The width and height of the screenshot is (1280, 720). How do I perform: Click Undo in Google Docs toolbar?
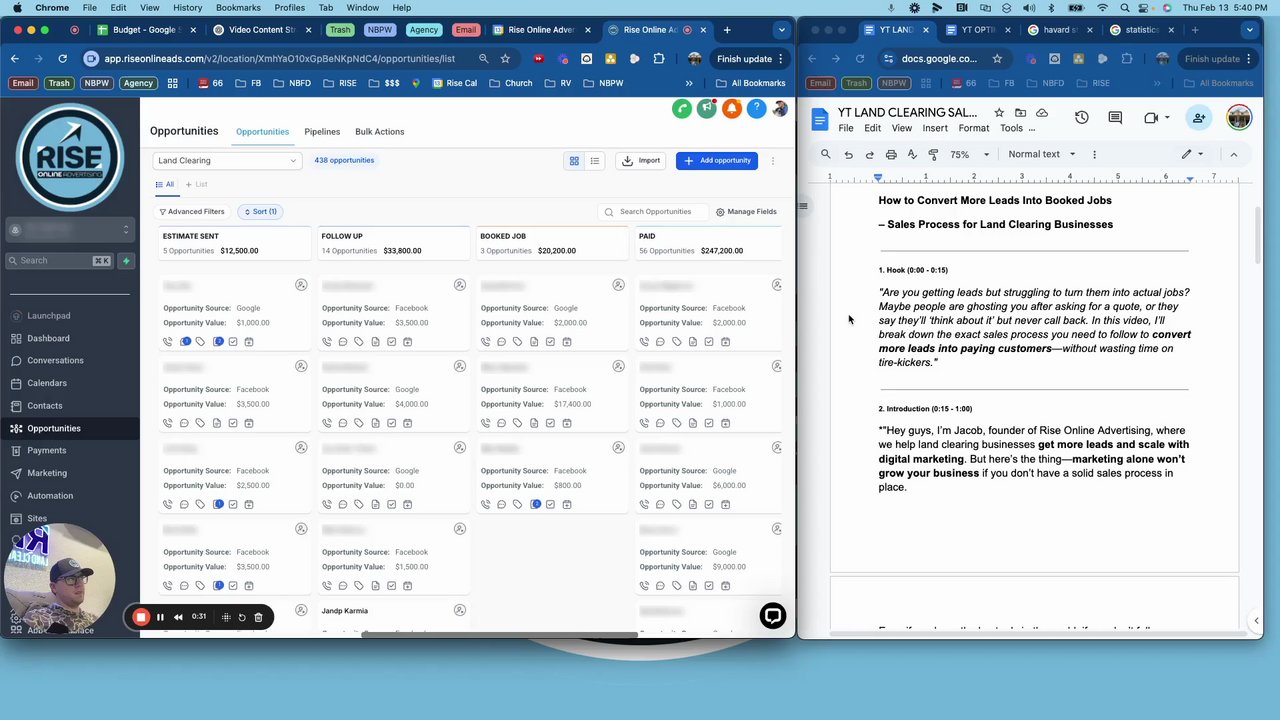pyautogui.click(x=848, y=155)
